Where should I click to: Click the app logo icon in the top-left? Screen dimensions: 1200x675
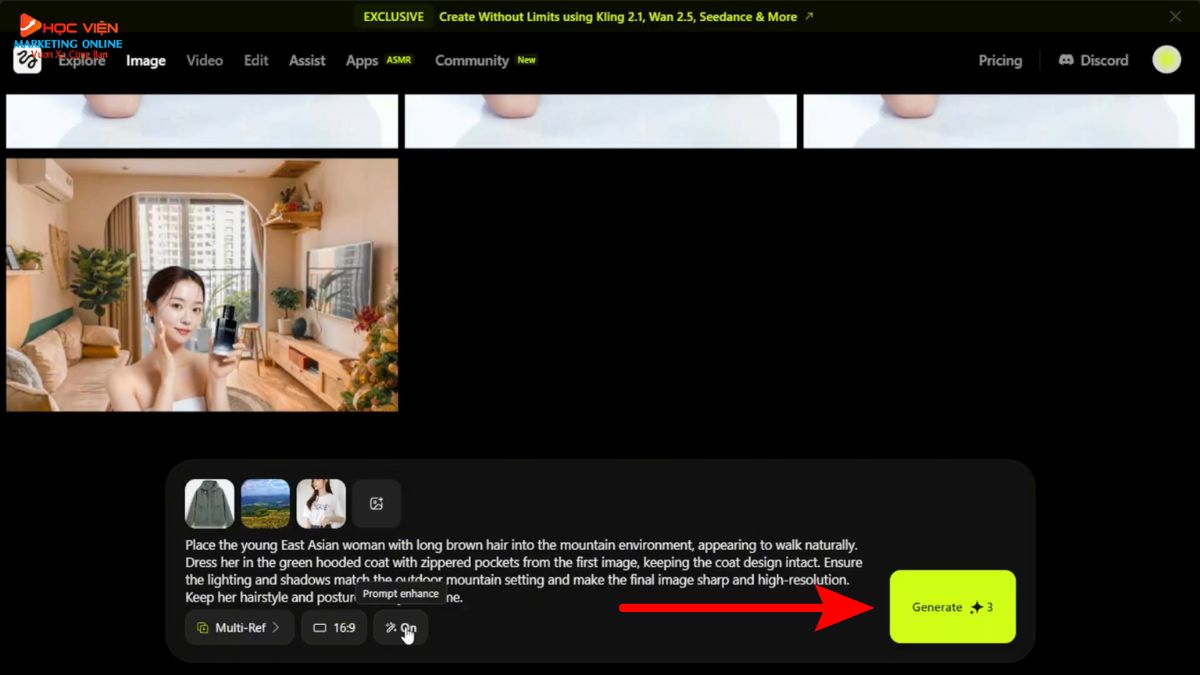[27, 60]
